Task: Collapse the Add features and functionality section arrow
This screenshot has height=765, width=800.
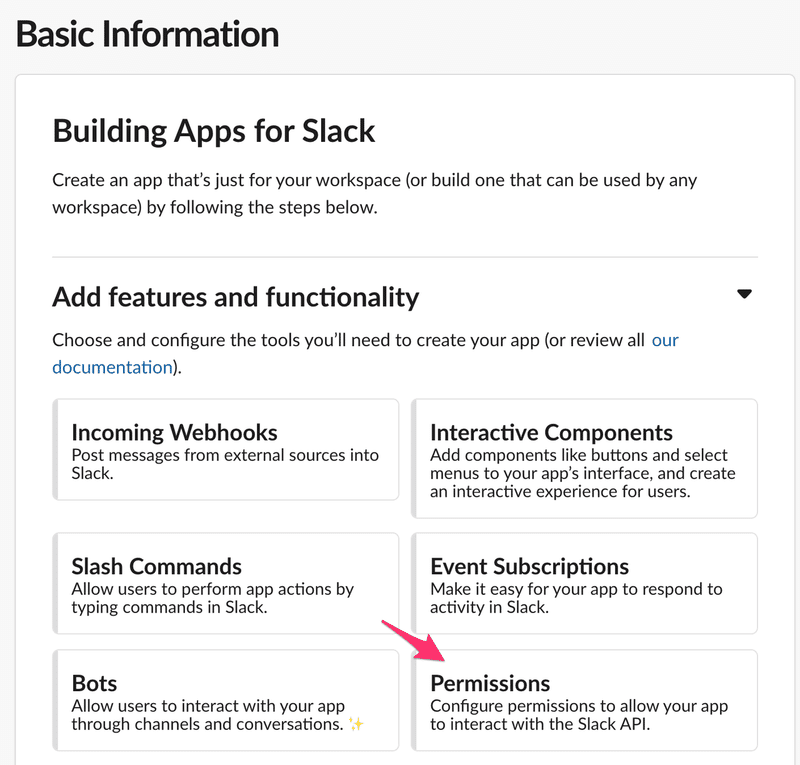Action: click(x=744, y=294)
